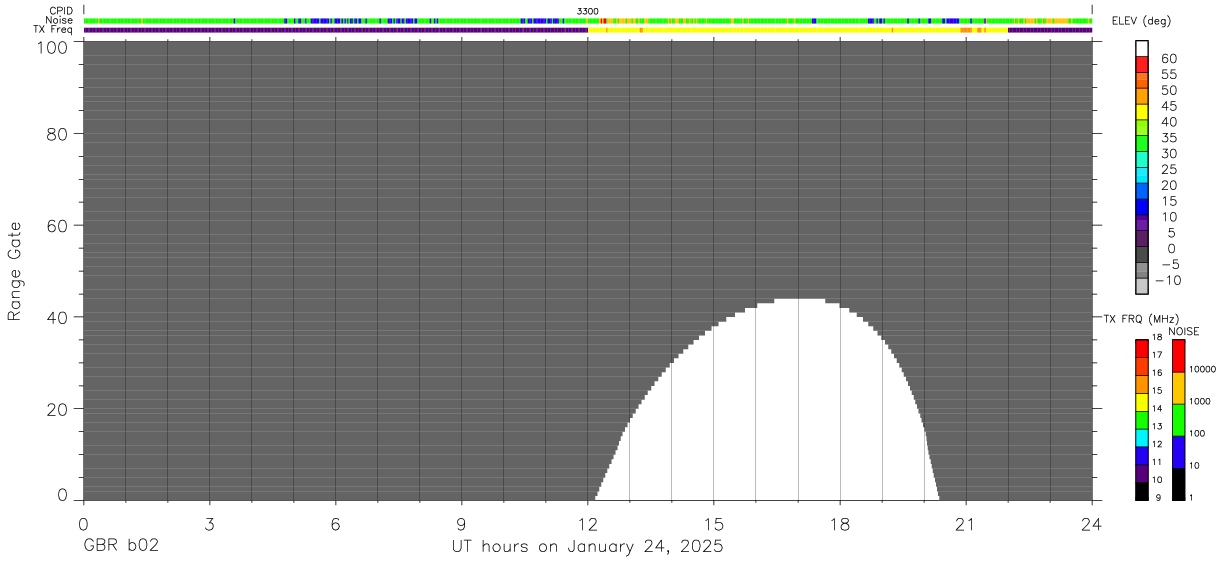This screenshot has width=1228, height=567.
Task: Click the ELEV legend value '25'
Action: click(1168, 170)
